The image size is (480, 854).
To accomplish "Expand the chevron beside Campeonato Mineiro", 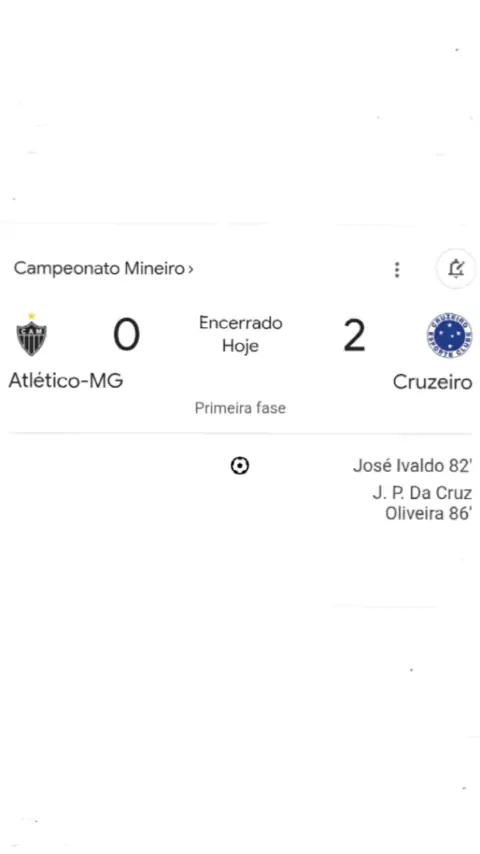I will point(191,269).
